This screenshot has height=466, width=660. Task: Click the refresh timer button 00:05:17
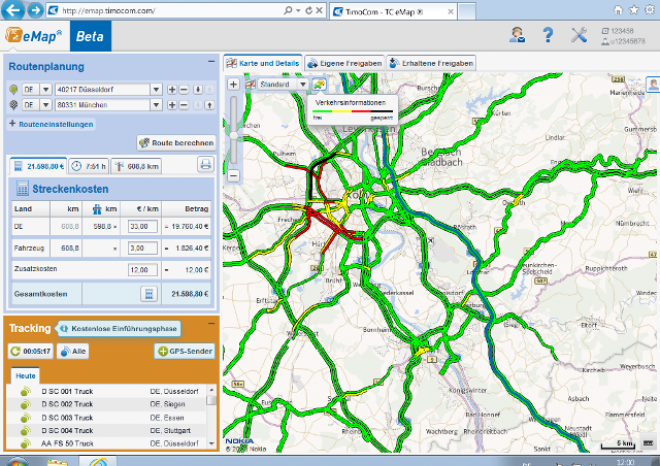[30, 351]
